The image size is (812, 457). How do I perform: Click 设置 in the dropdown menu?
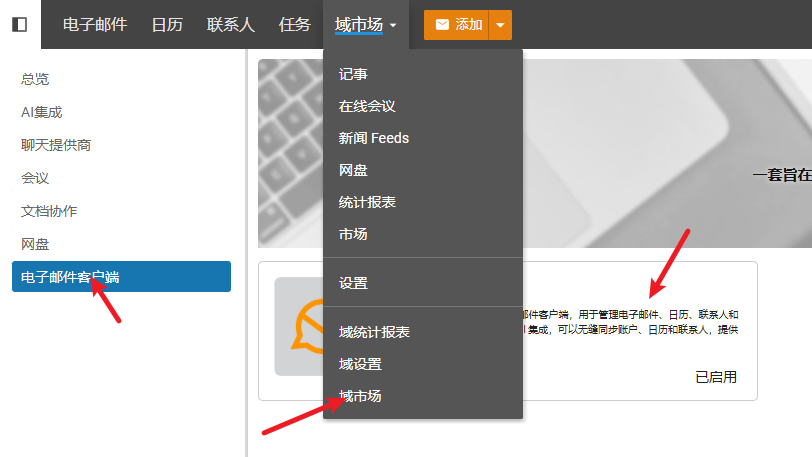point(353,283)
